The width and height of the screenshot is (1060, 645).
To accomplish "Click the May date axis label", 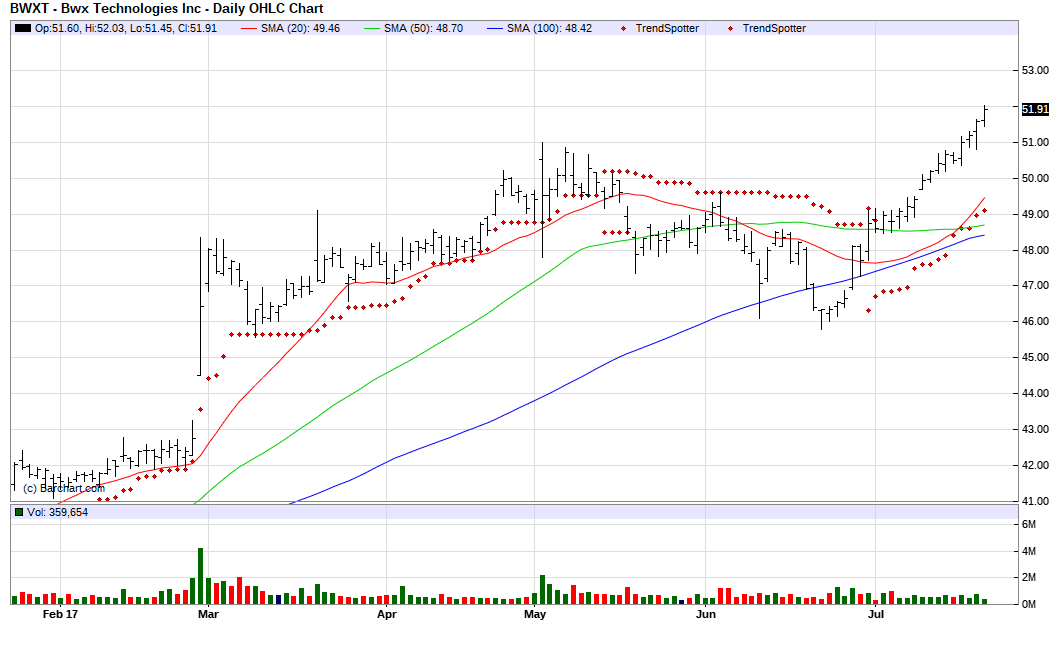I will click(535, 614).
